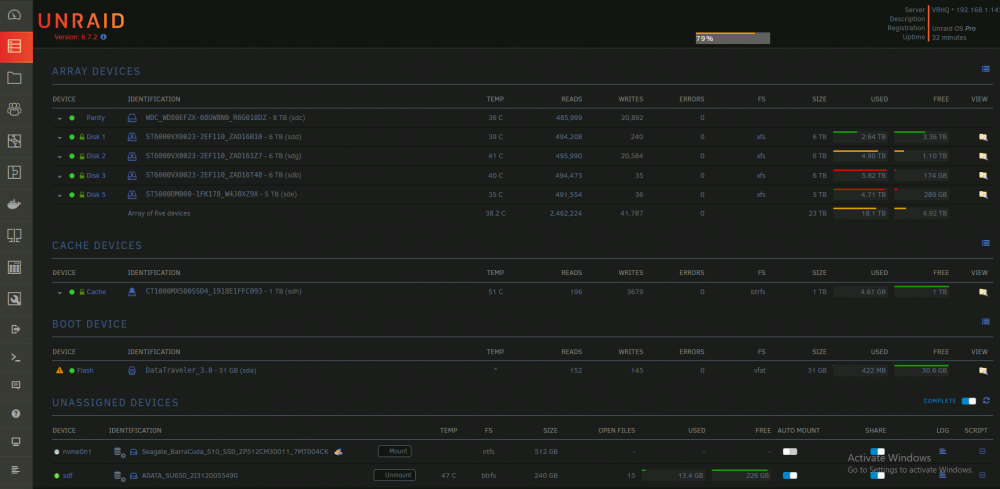
Task: Open the Docker whale icon in sidebar
Action: coord(14,204)
